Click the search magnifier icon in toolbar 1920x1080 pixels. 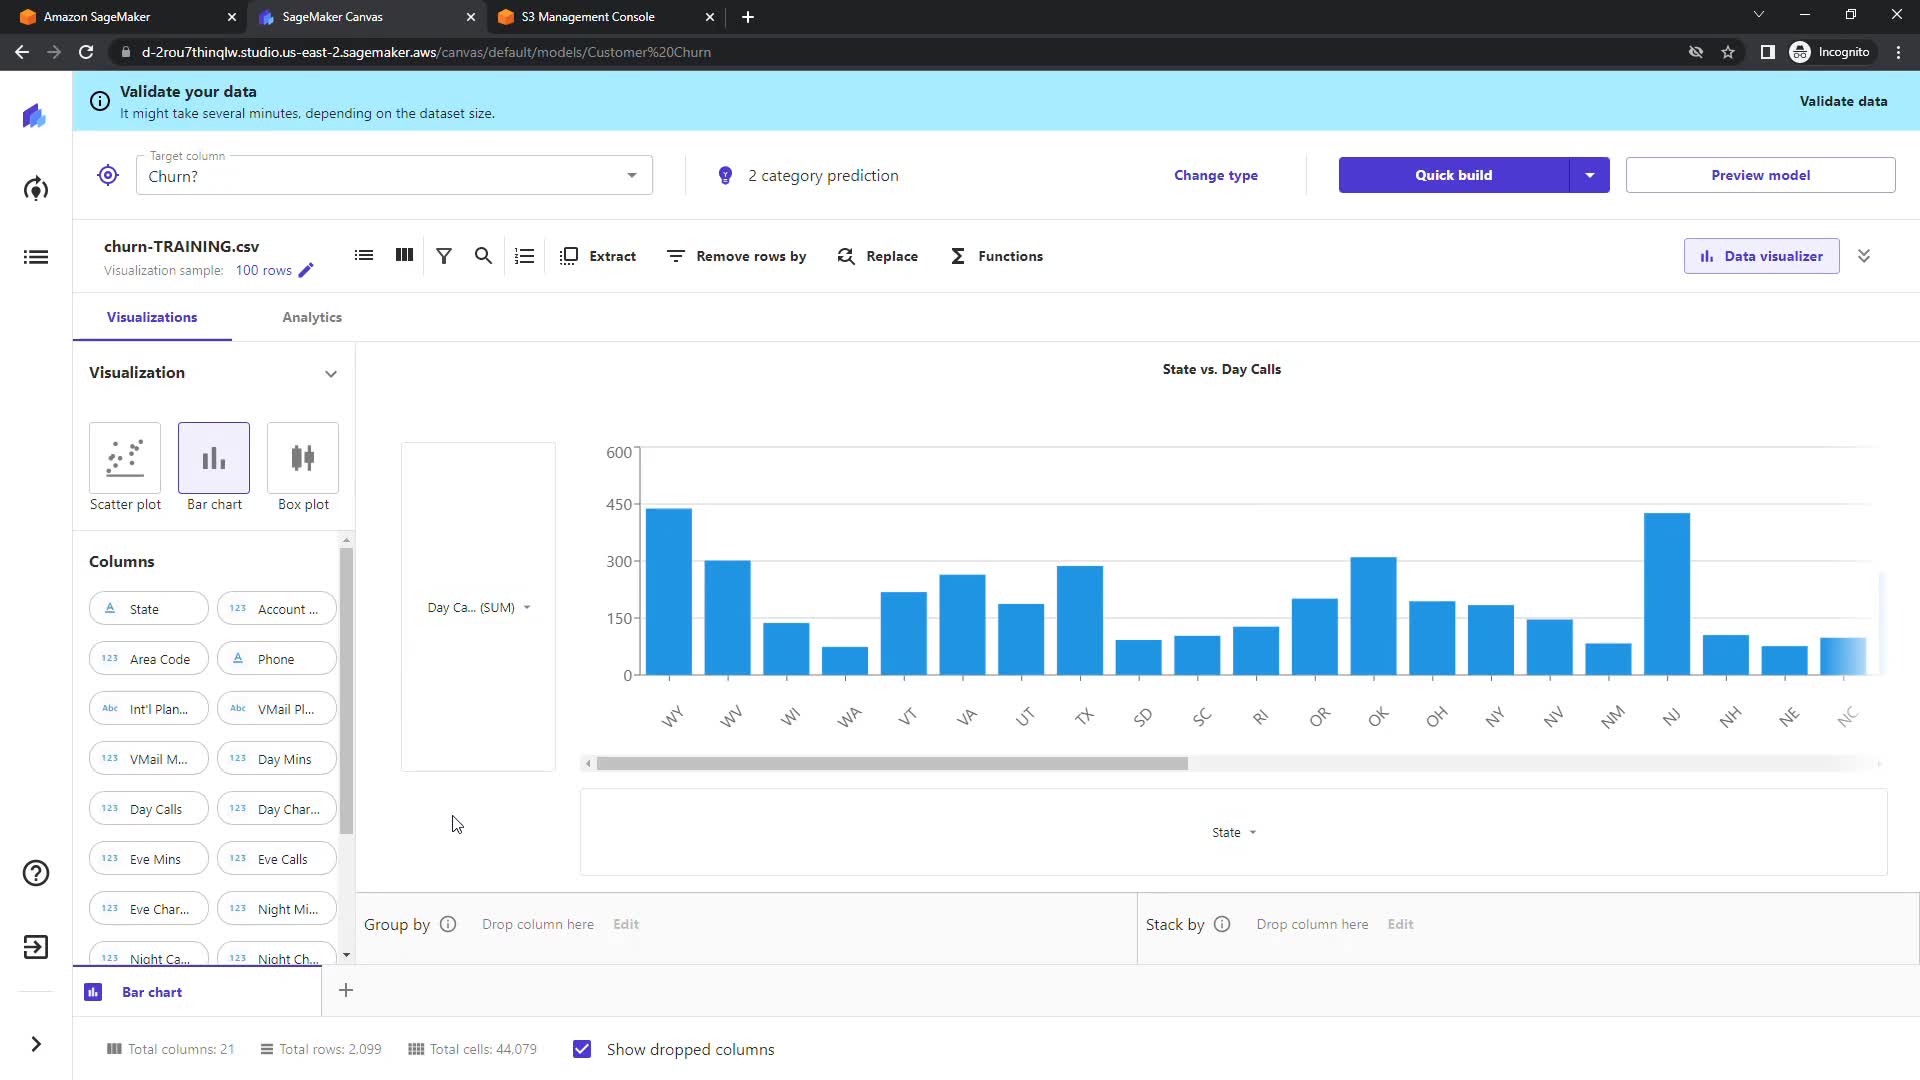click(x=483, y=256)
